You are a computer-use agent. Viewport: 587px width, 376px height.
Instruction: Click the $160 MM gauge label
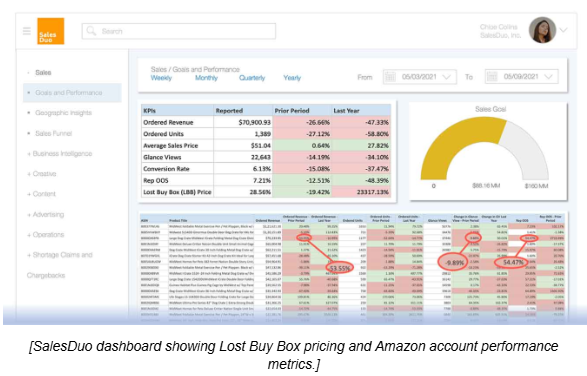click(x=536, y=186)
